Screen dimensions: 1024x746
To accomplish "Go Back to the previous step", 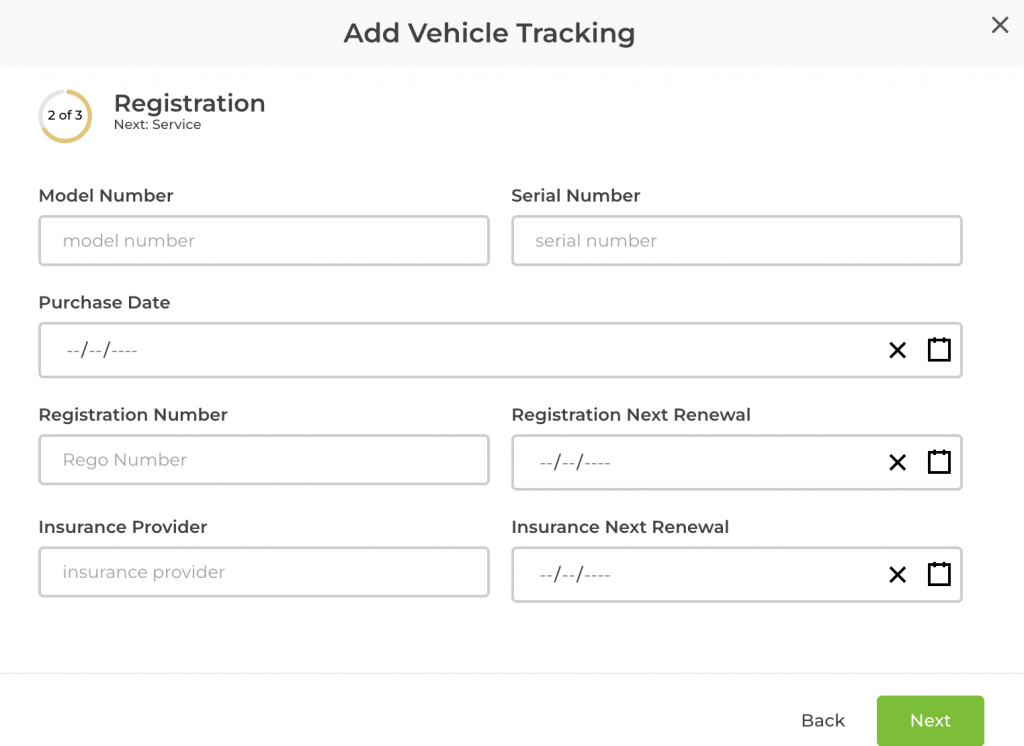I will click(x=822, y=721).
